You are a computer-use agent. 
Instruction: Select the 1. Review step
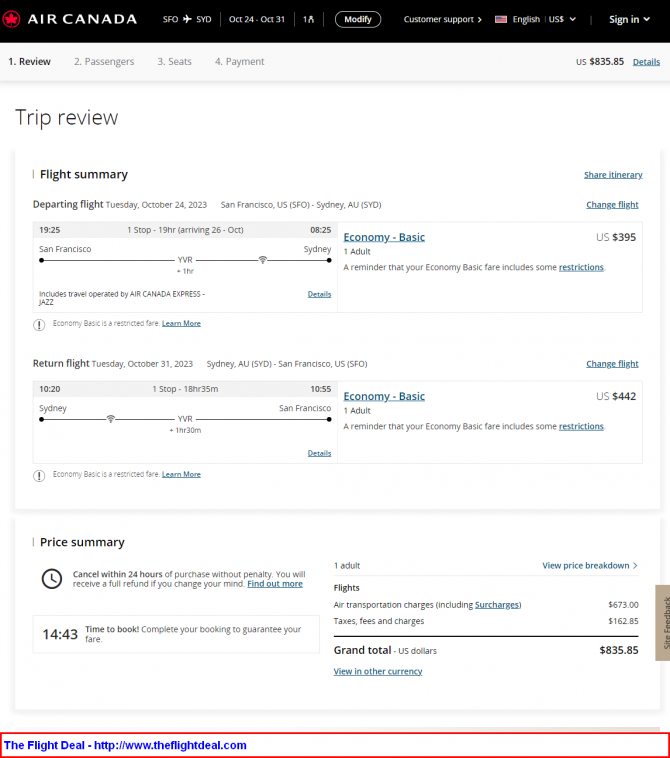[29, 61]
